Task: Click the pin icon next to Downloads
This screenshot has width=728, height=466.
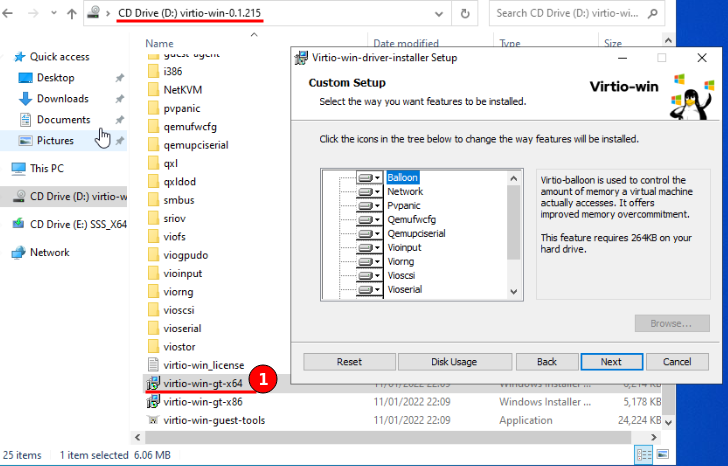Action: tap(120, 98)
